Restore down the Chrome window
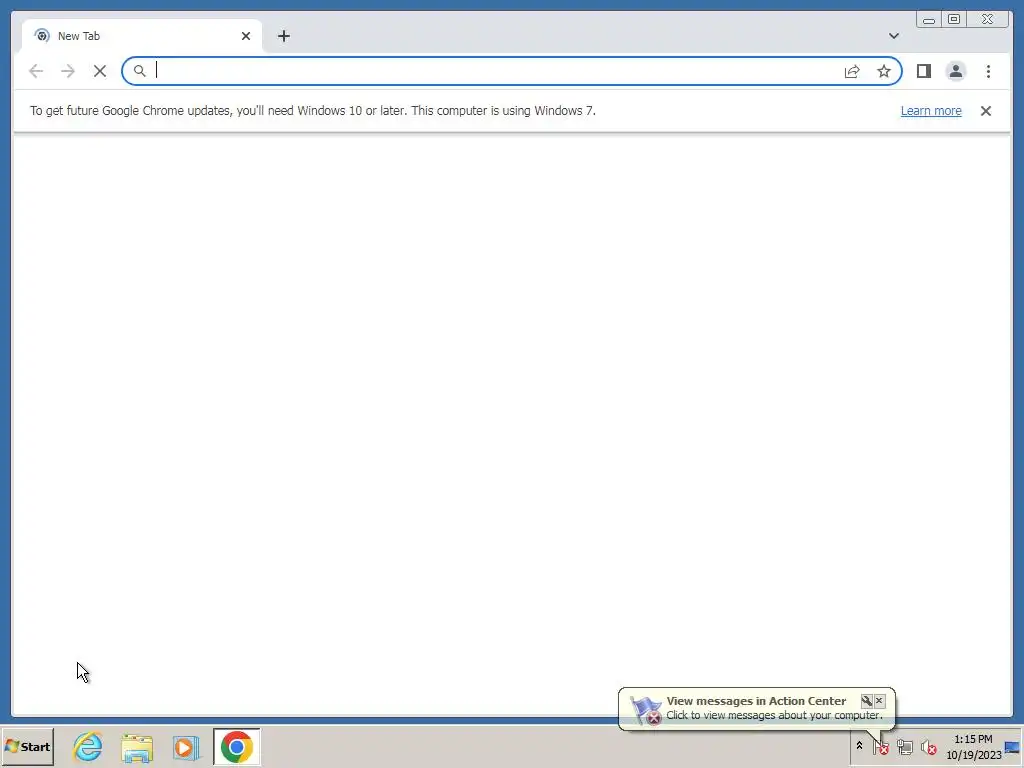 (953, 20)
